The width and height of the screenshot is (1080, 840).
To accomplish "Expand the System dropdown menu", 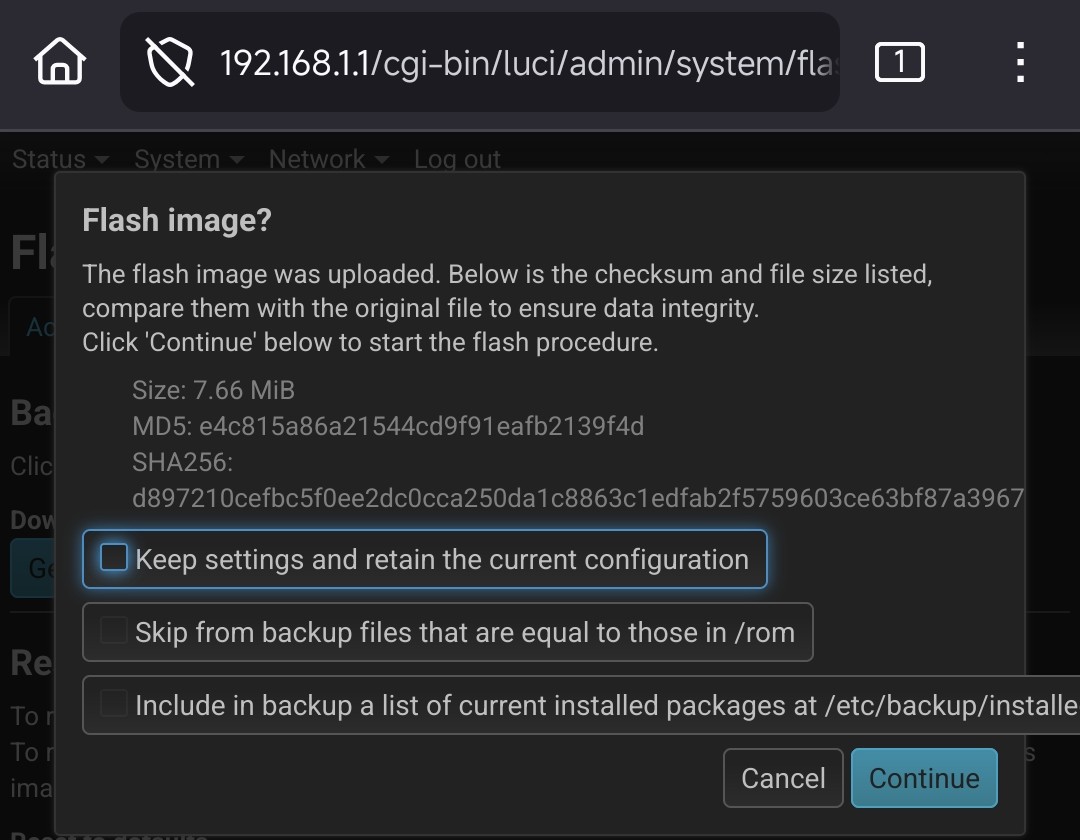I will pyautogui.click(x=189, y=159).
